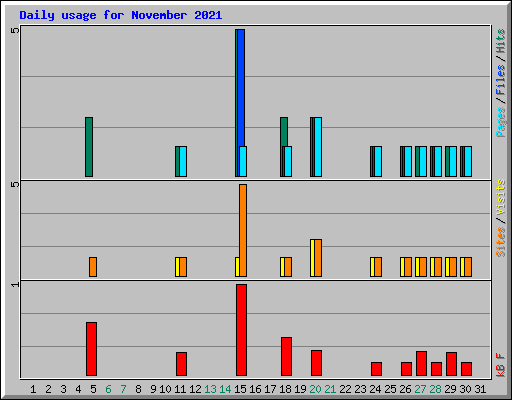The width and height of the screenshot is (512, 400).
Task: Click the cyan Pages bar for day 18
Action: (288, 161)
